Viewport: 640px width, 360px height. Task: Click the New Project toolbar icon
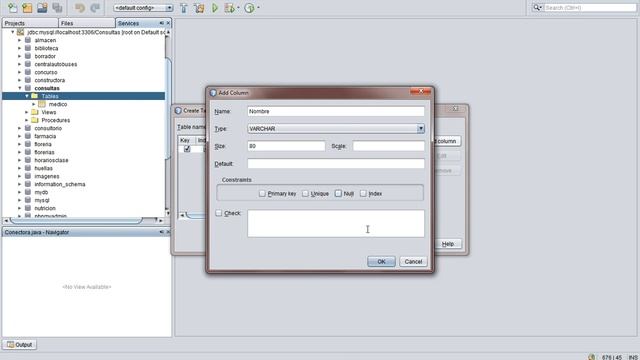(x=27, y=7)
